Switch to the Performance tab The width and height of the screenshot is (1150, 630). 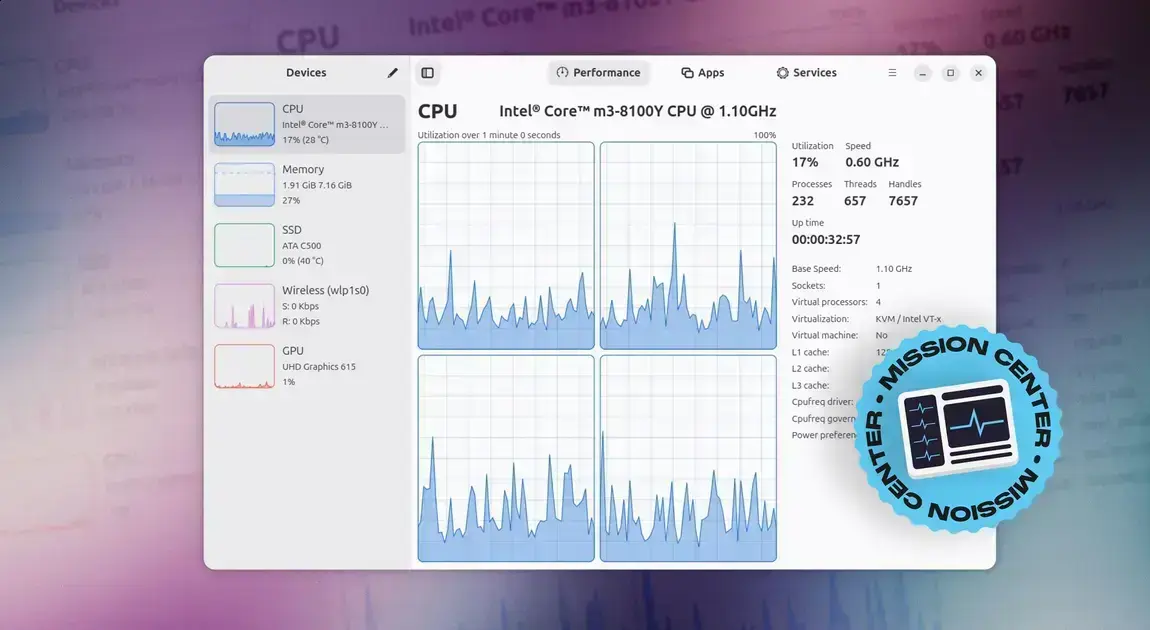tap(598, 73)
